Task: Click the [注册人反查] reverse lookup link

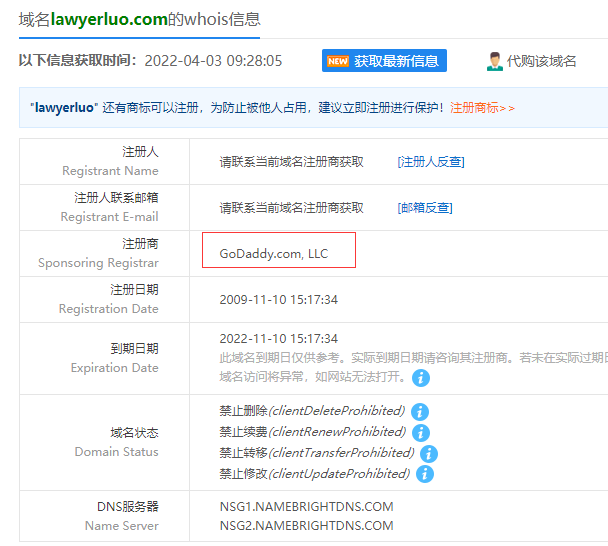Action: [x=430, y=162]
